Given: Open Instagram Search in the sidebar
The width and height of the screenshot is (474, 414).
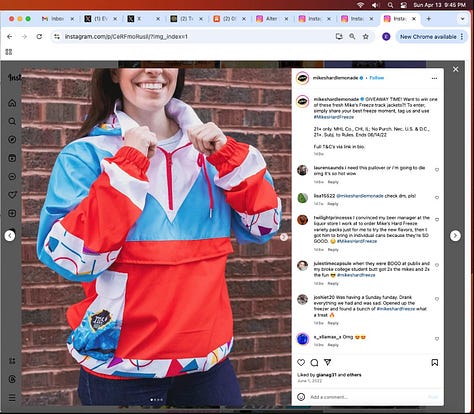Looking at the screenshot, I should (x=12, y=121).
